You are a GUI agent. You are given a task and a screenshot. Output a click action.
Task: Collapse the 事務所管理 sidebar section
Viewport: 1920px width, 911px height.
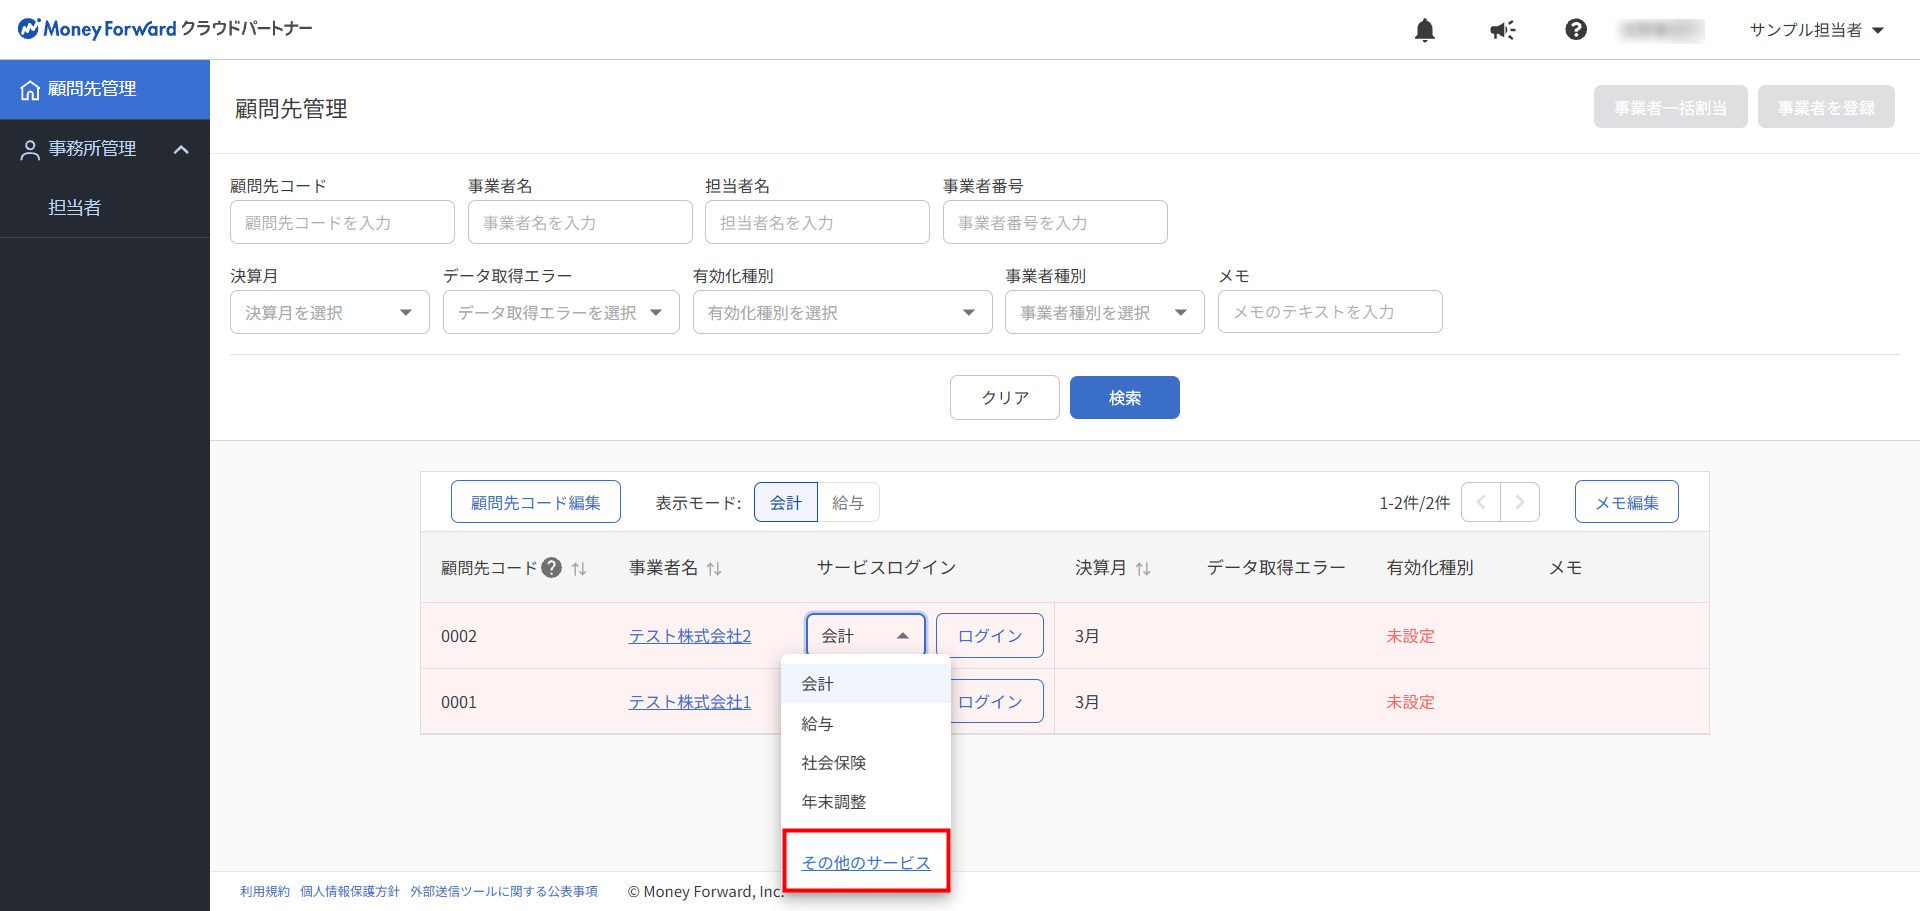pos(181,149)
